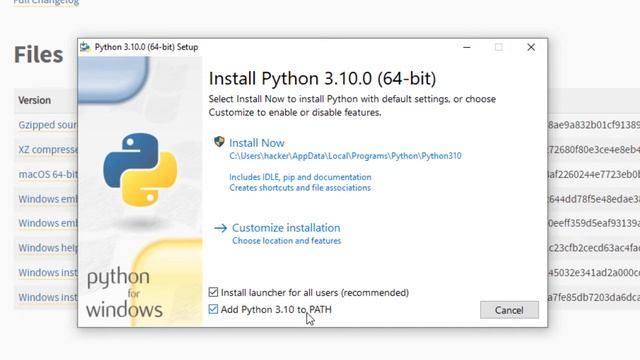Click the Install Now shield icon
Screen dimensions: 640x360
coord(219,142)
